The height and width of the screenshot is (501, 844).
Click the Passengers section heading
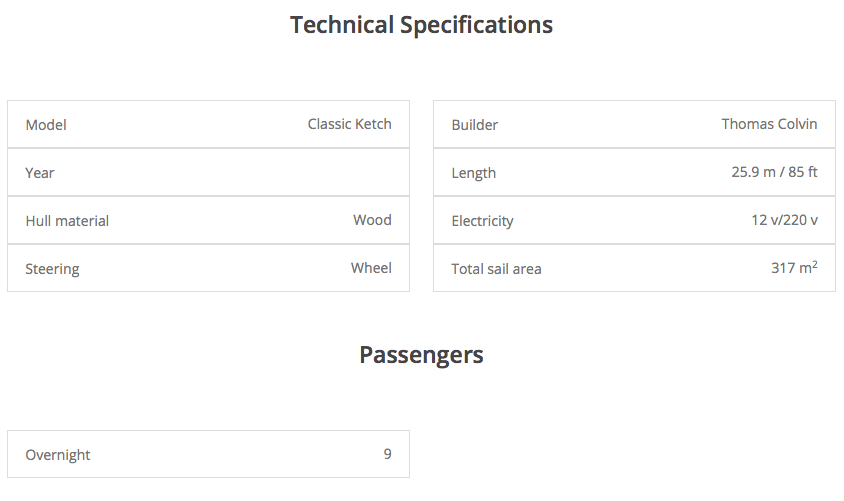tap(421, 355)
